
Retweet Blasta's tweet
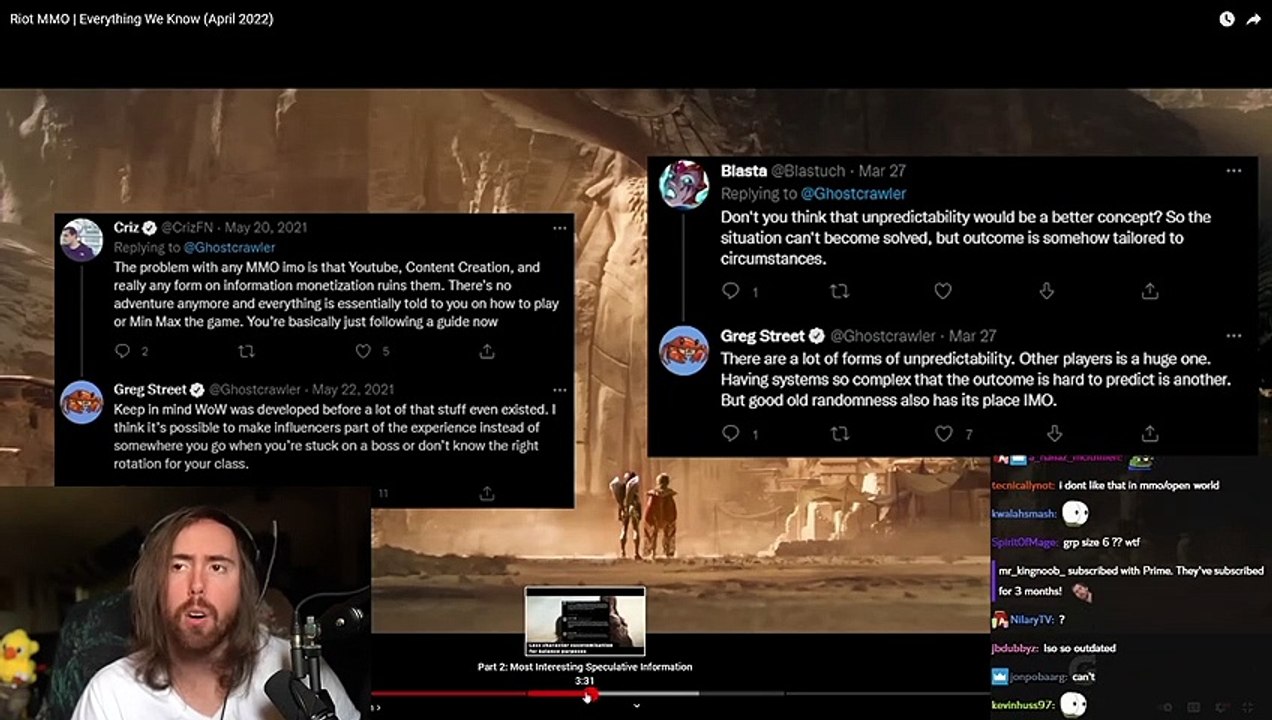[840, 291]
